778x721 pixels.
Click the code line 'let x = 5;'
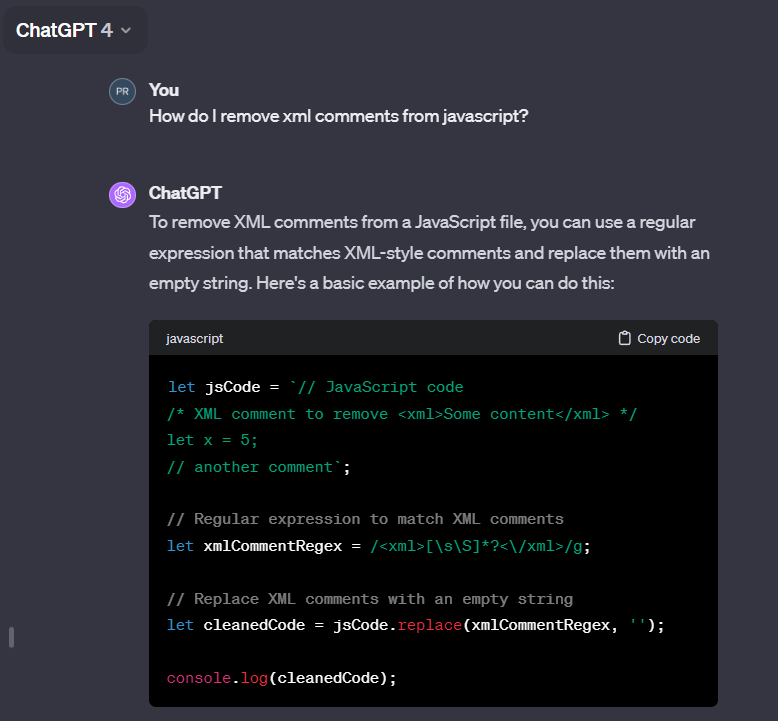pos(212,440)
